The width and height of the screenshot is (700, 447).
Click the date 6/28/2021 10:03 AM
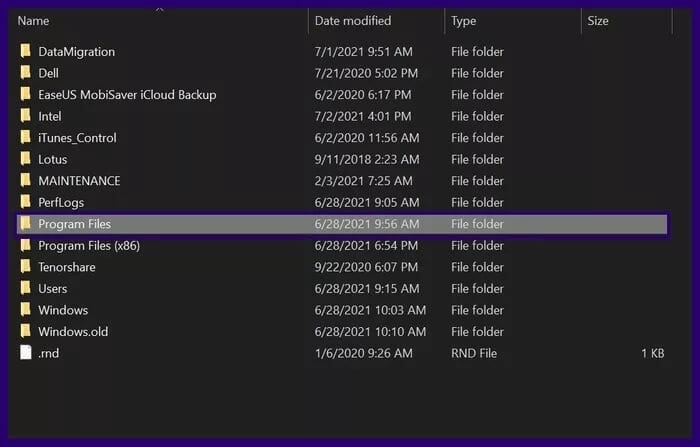370,310
